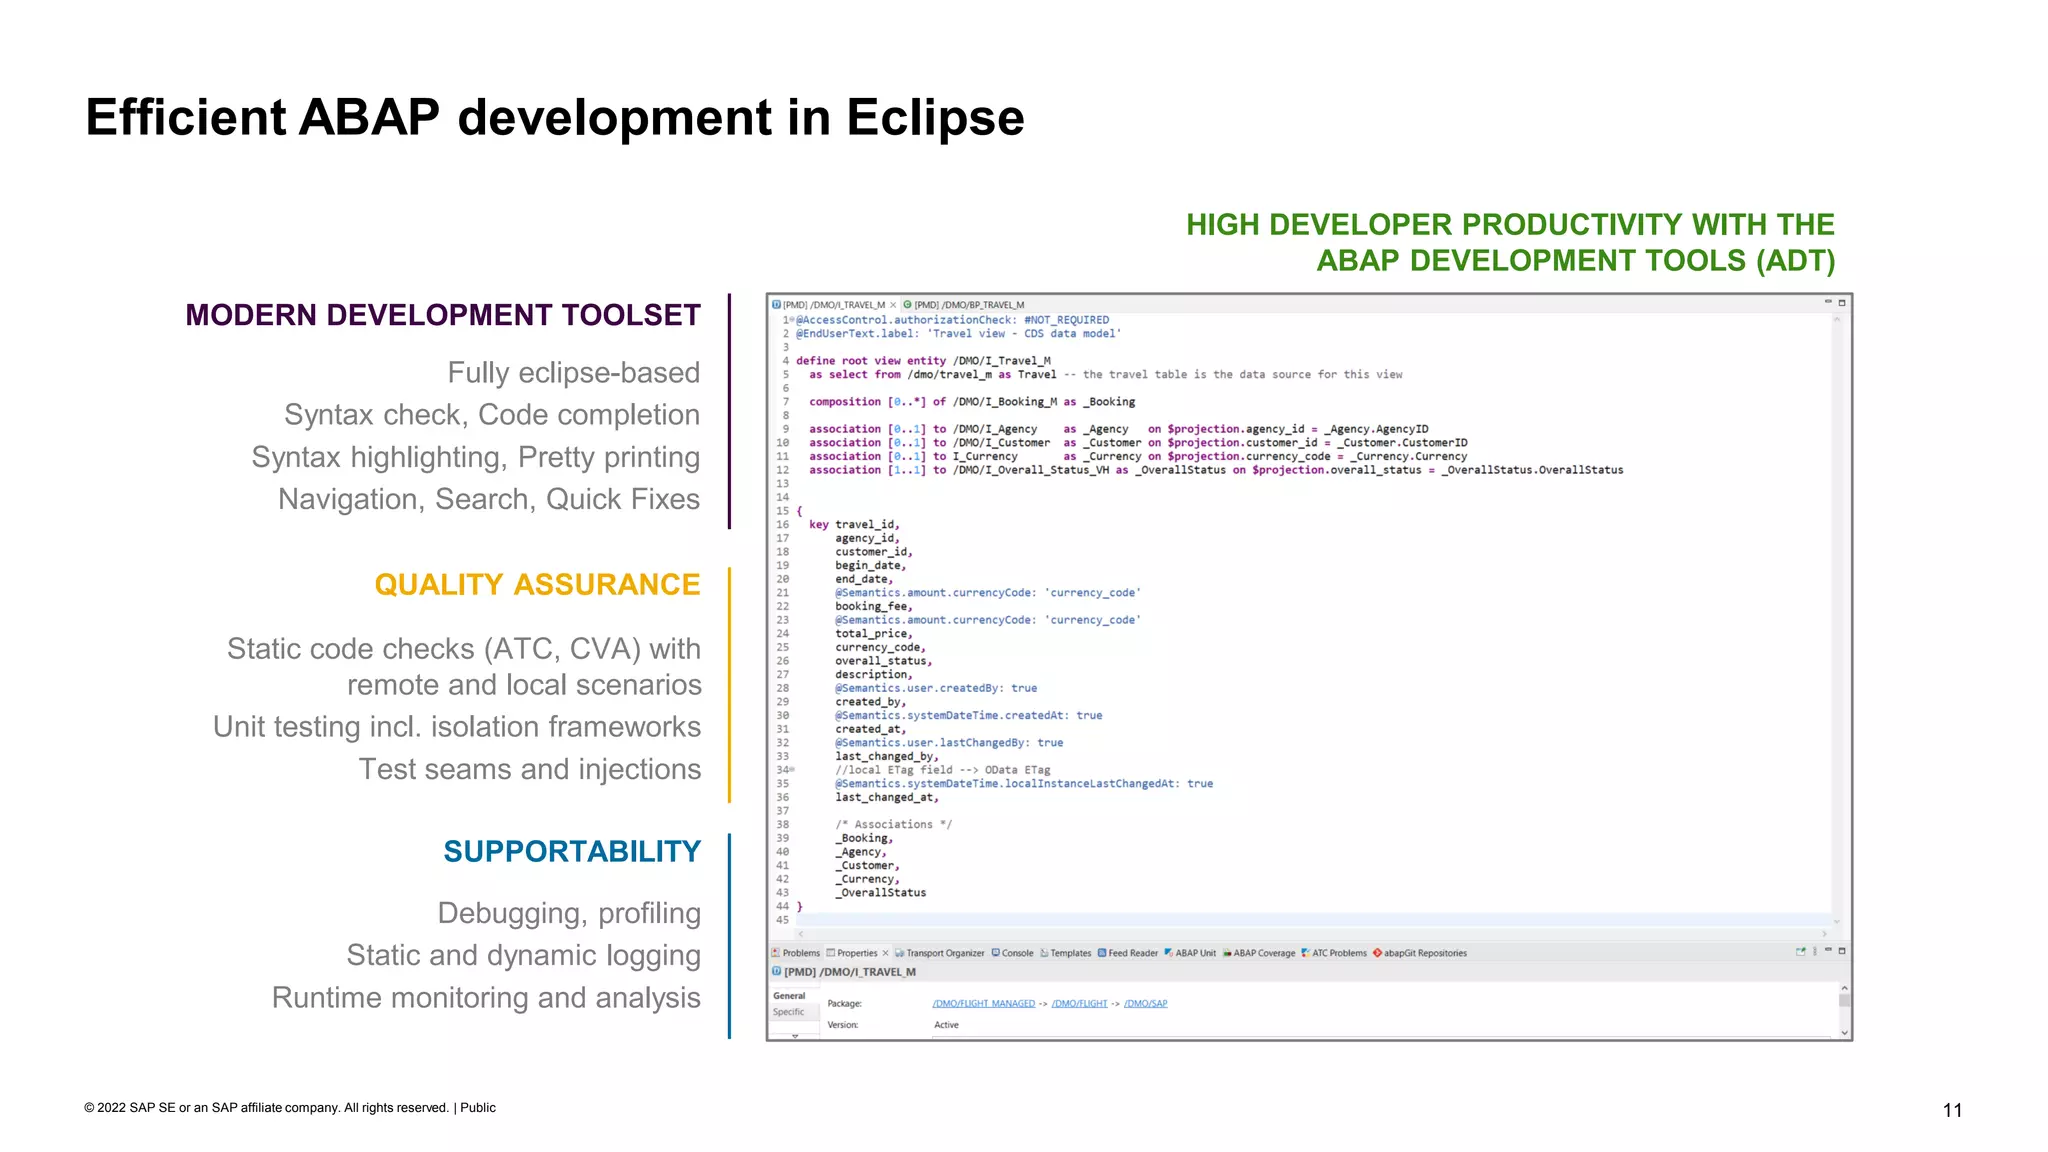Click the pin properties view icon
The image size is (2048, 1152).
(x=1800, y=952)
